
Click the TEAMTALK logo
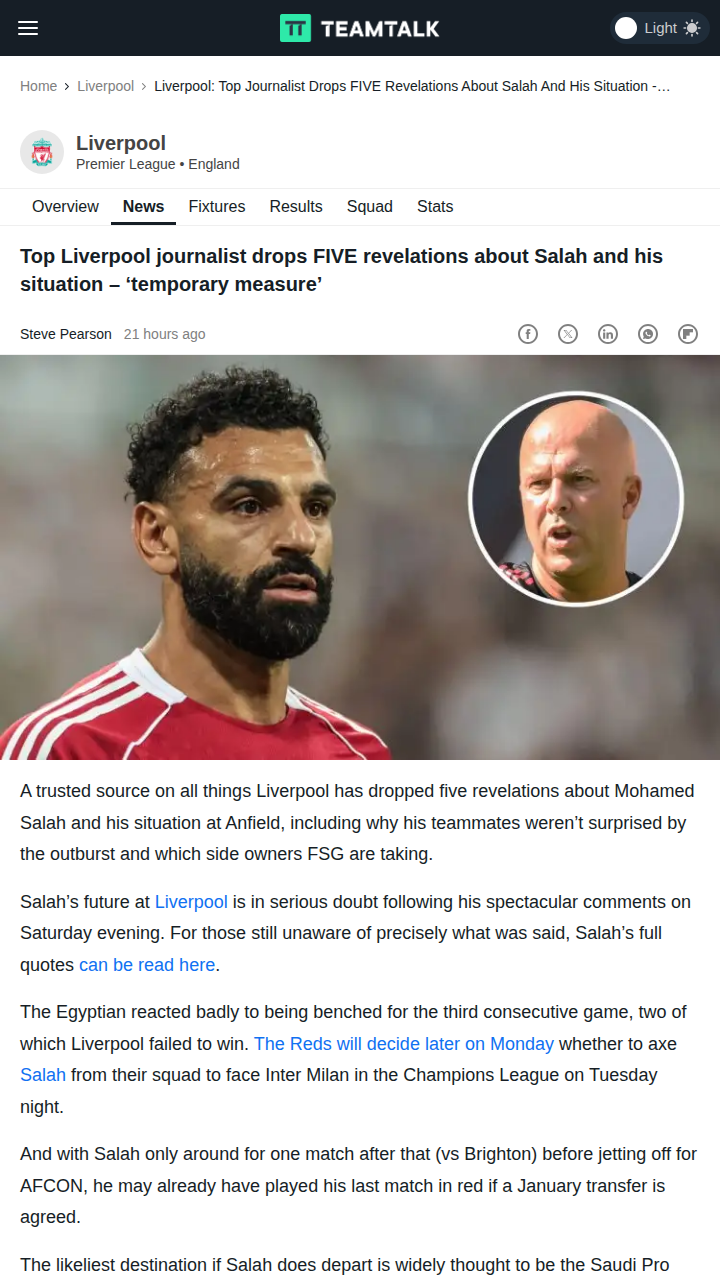point(360,28)
